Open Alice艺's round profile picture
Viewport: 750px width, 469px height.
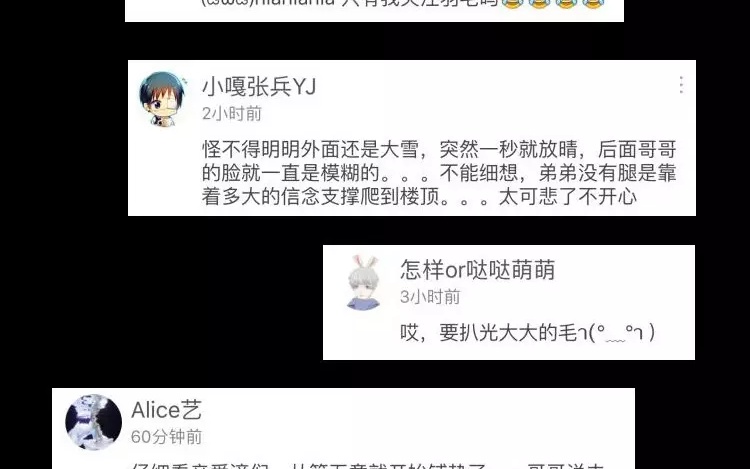click(x=93, y=422)
